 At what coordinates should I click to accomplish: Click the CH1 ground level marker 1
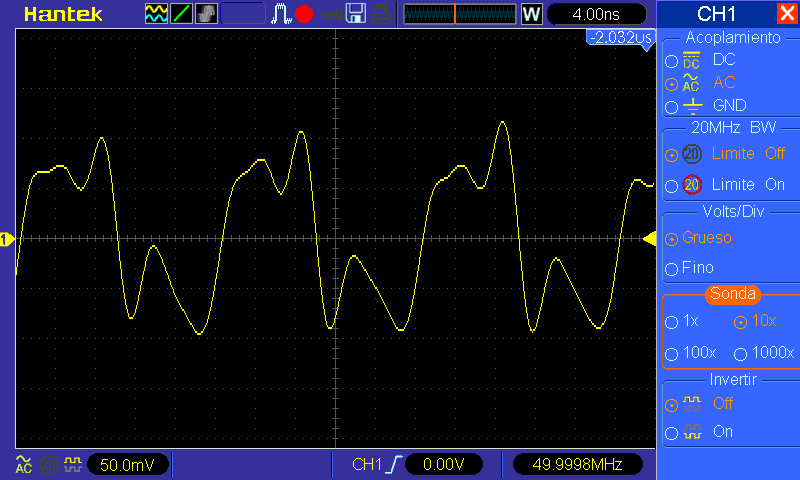click(x=7, y=239)
